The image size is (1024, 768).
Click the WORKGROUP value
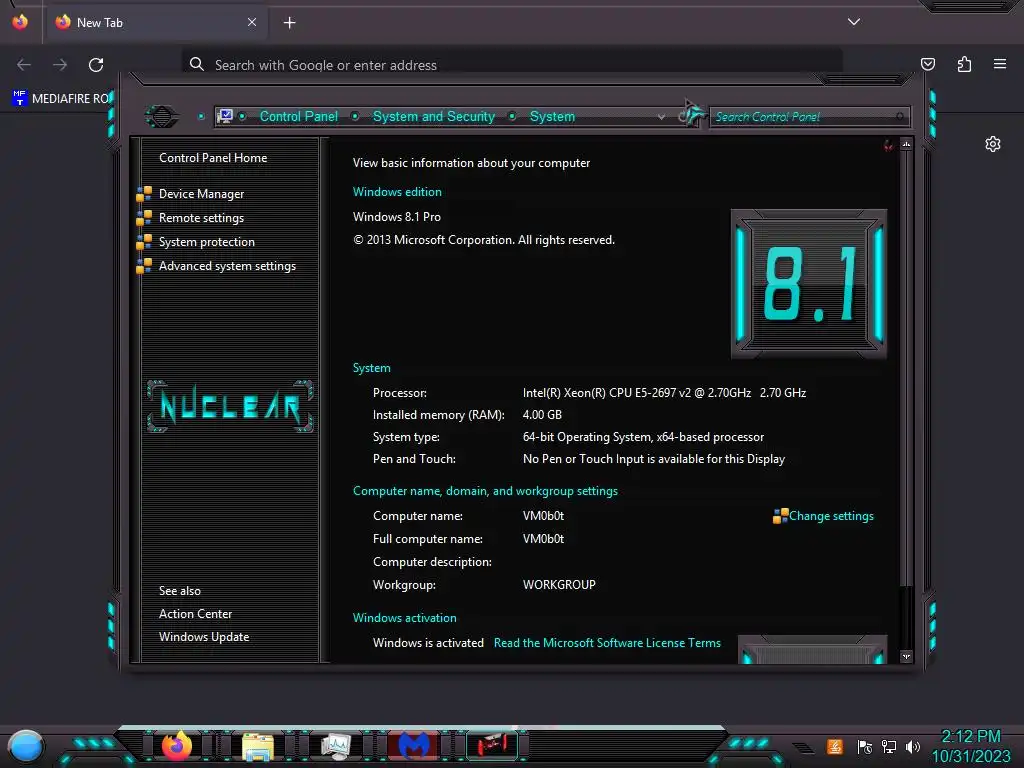(x=559, y=584)
